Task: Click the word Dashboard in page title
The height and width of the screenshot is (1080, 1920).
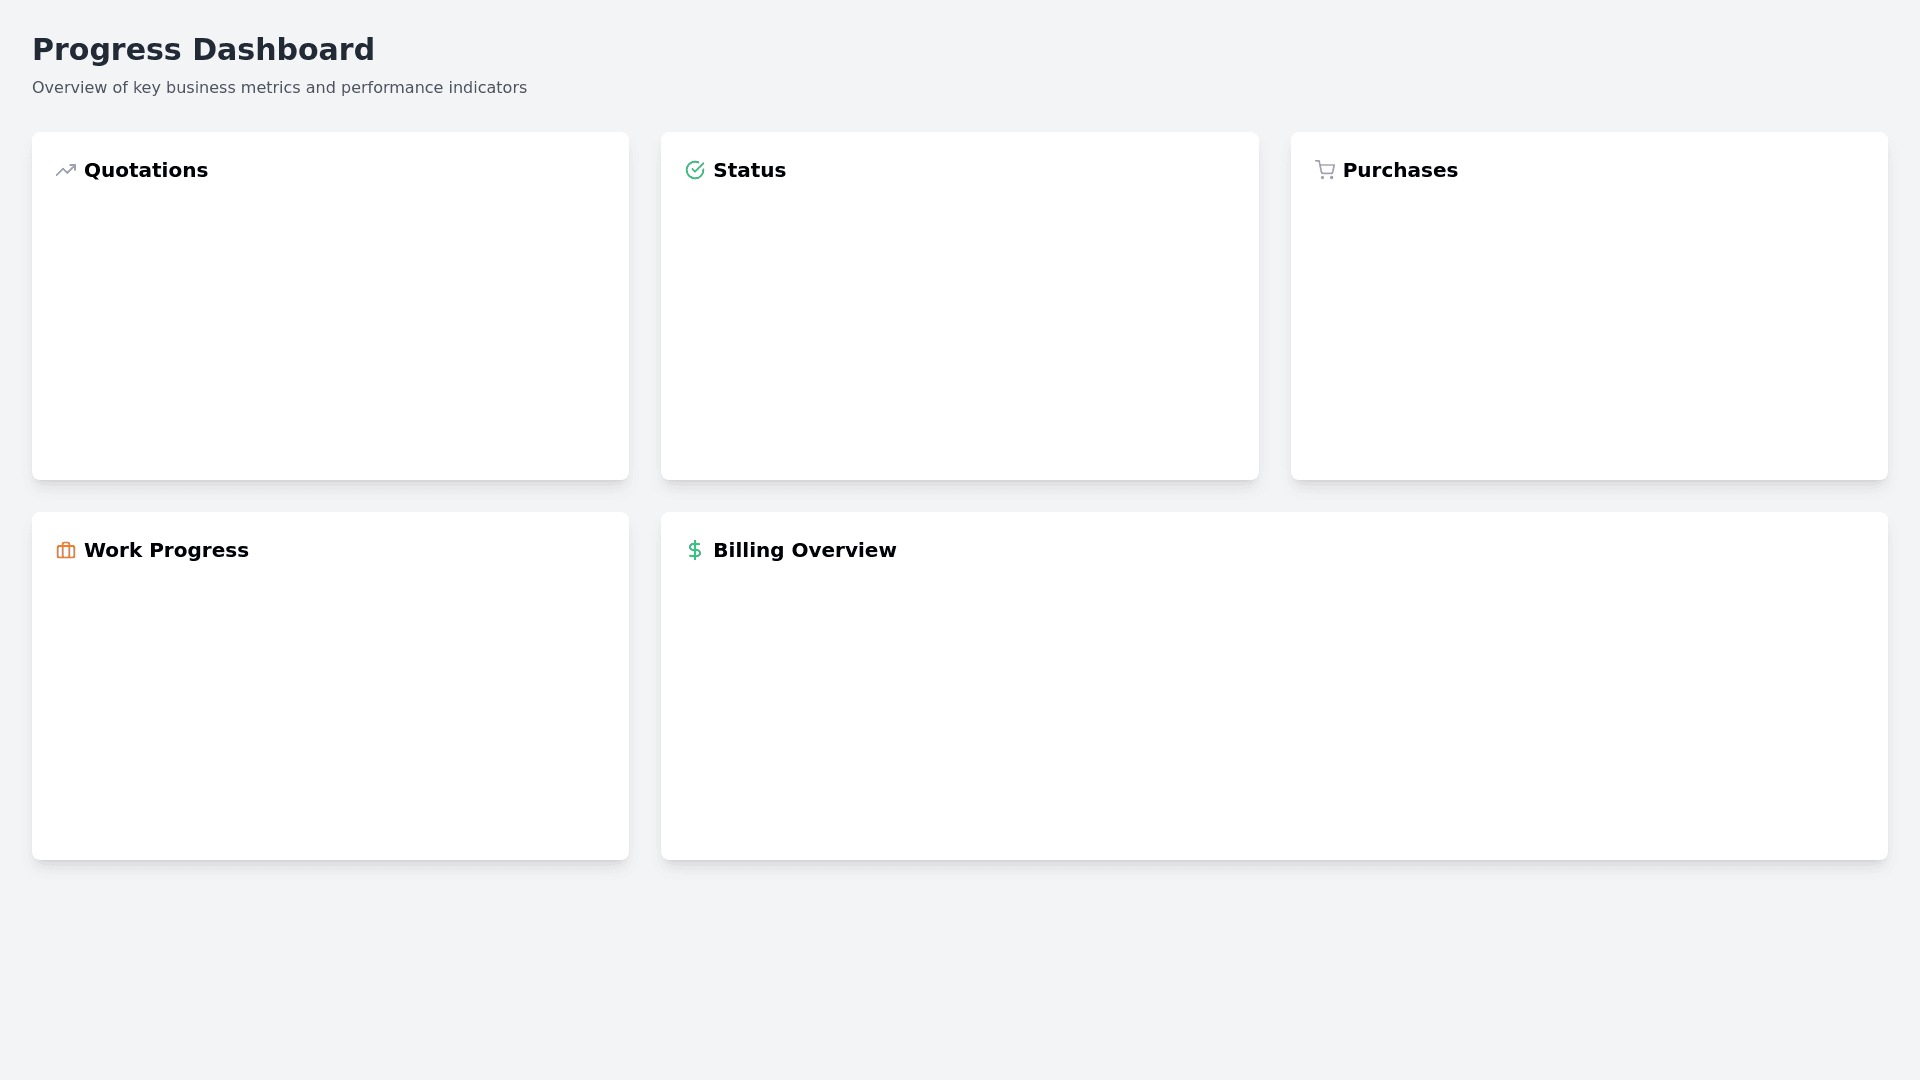Action: coord(283,50)
